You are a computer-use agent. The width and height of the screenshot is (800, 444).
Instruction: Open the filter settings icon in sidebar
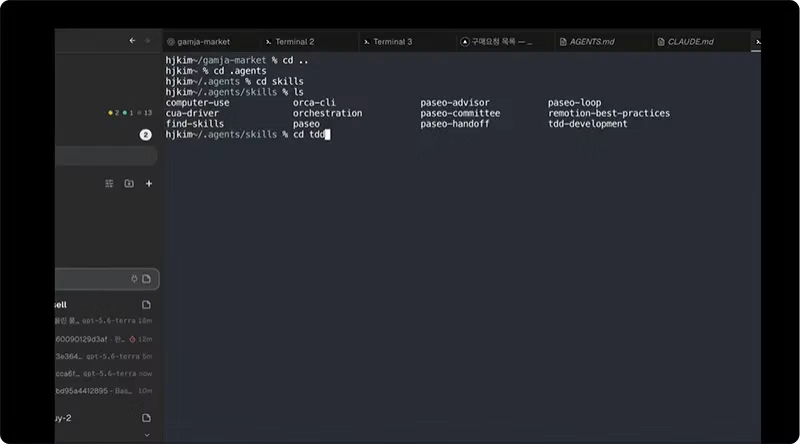(109, 183)
